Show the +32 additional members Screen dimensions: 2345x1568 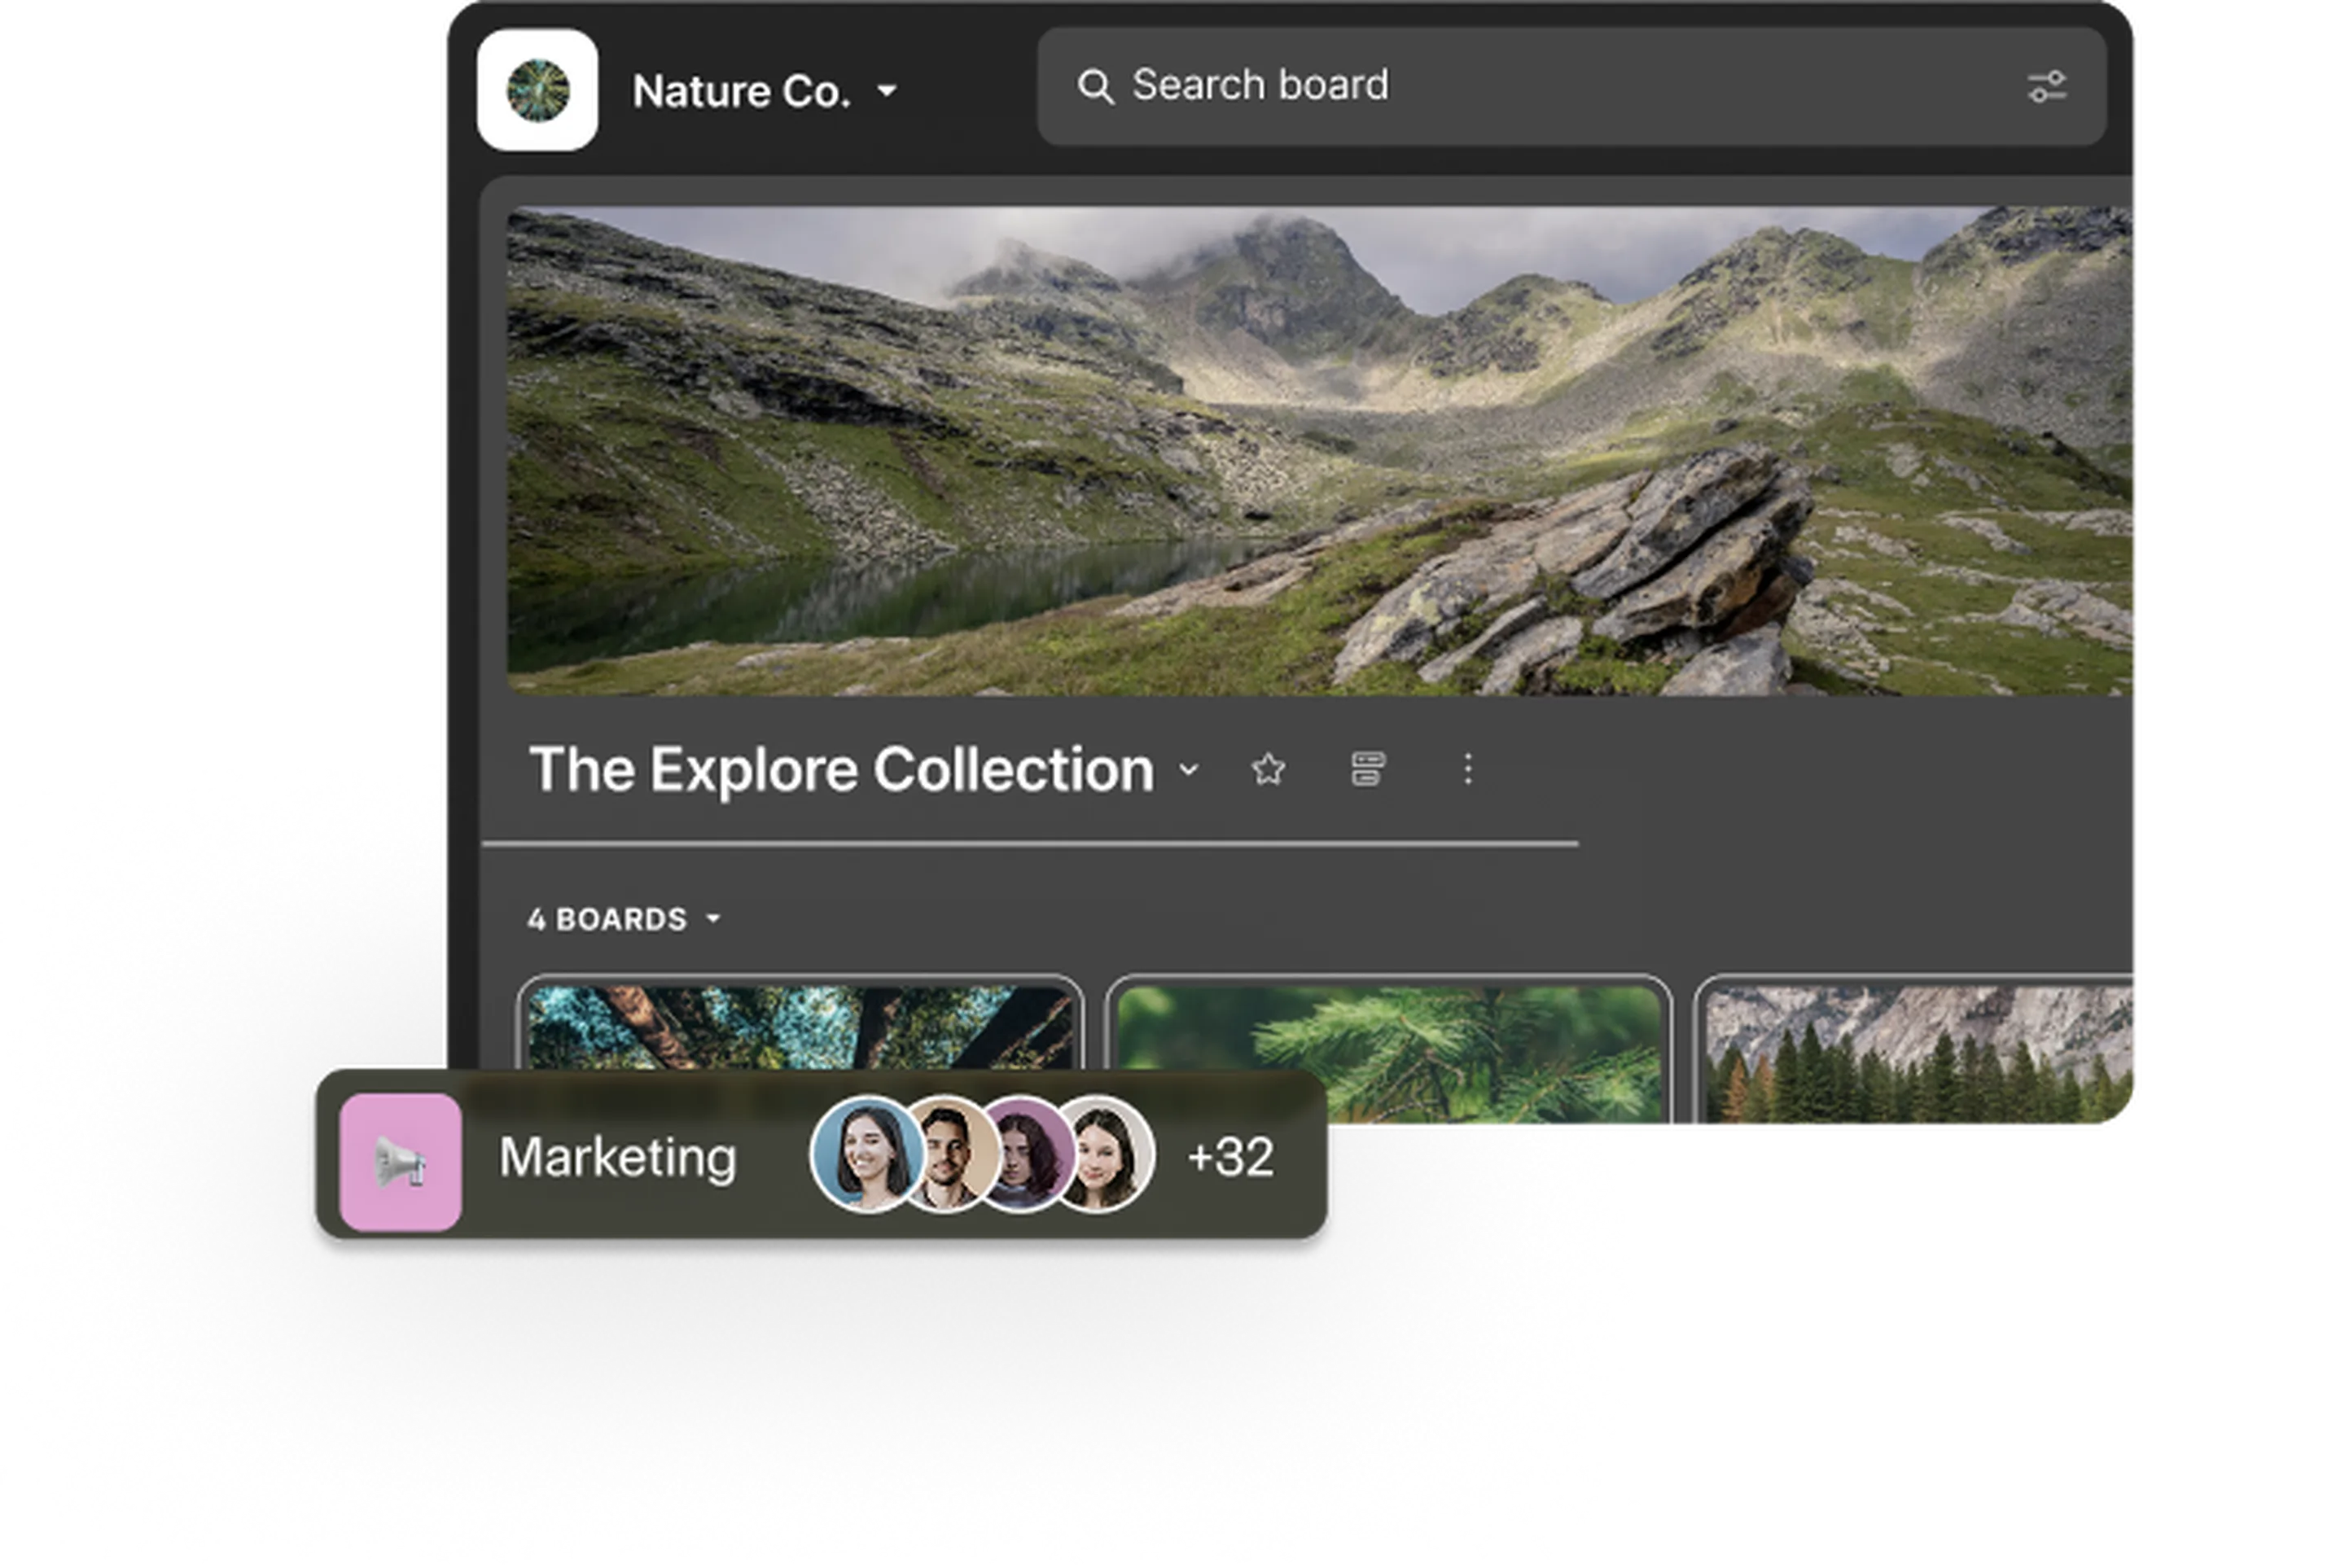(x=1230, y=1157)
